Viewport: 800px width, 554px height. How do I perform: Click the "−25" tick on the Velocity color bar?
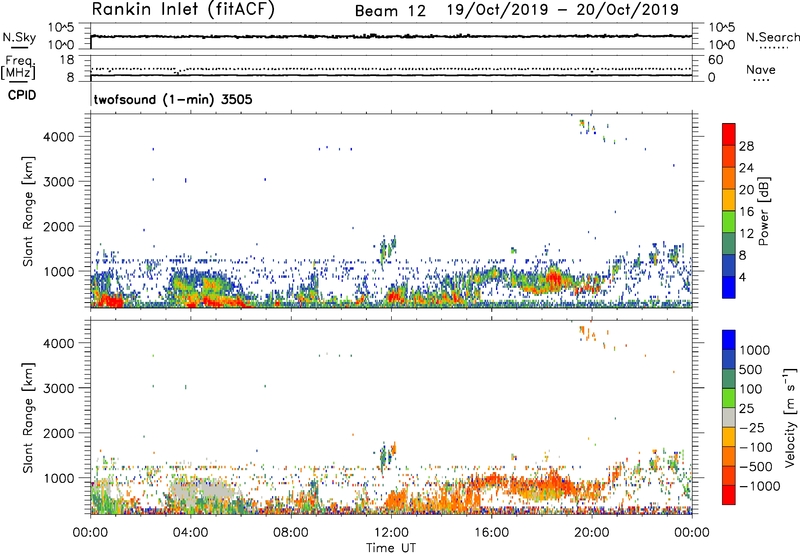click(x=751, y=427)
